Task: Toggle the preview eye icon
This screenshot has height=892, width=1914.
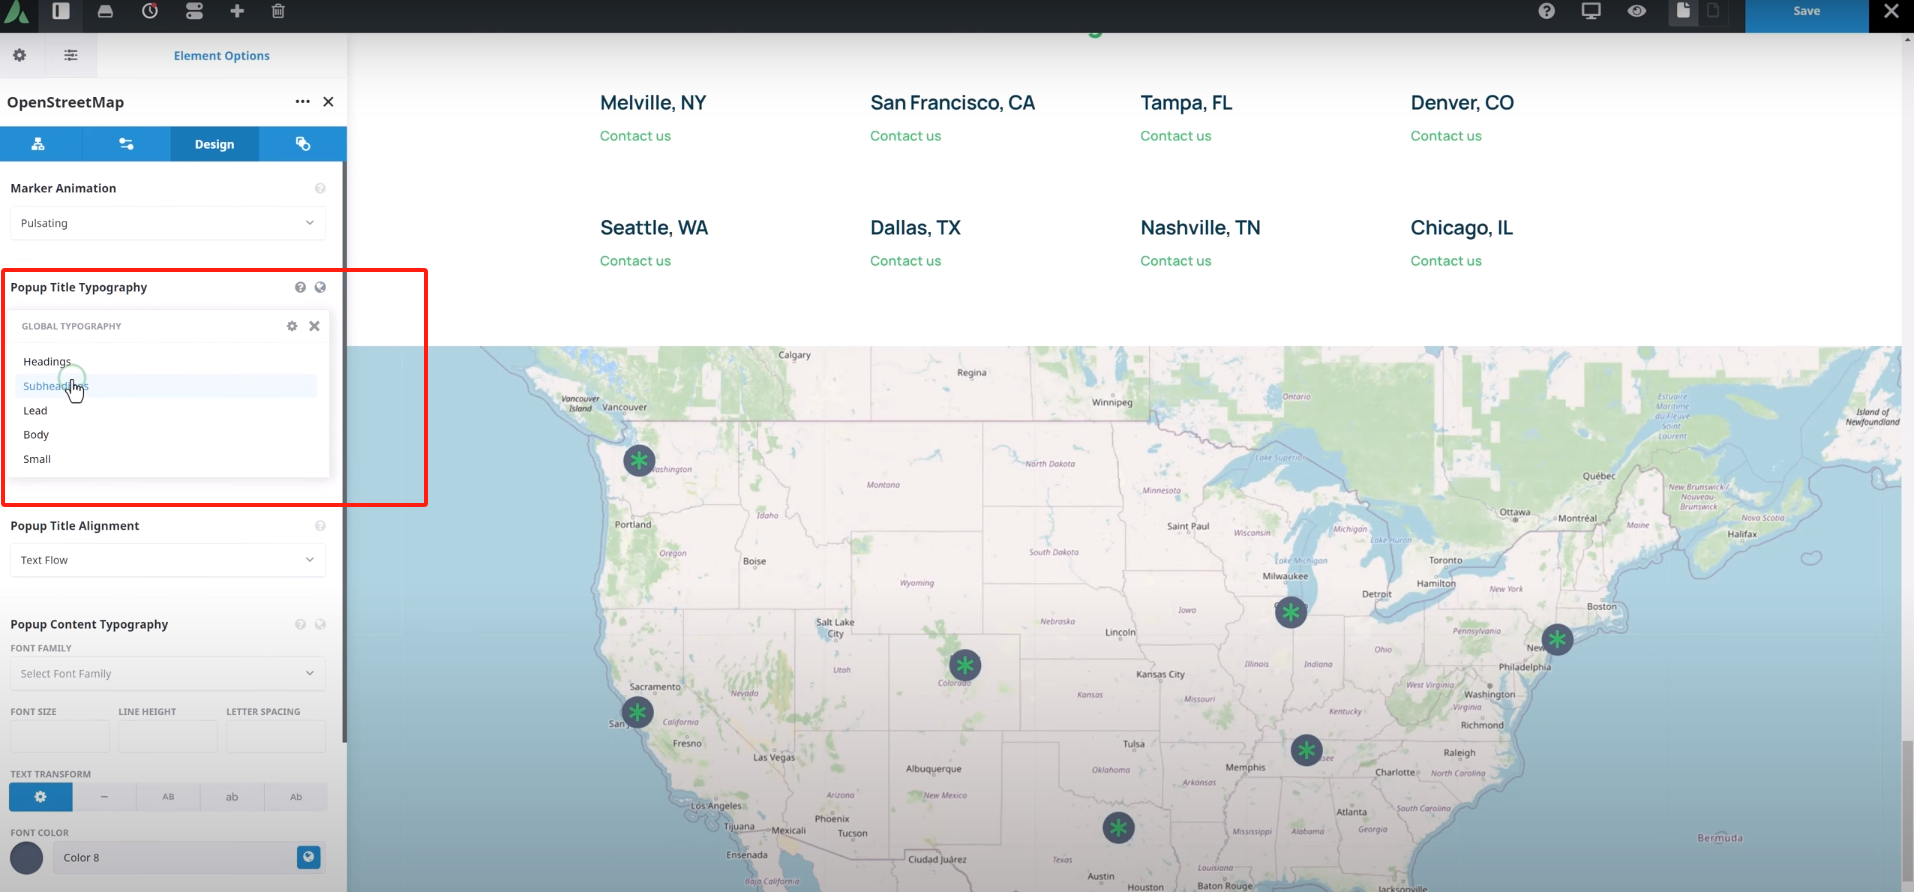Action: pyautogui.click(x=1636, y=11)
